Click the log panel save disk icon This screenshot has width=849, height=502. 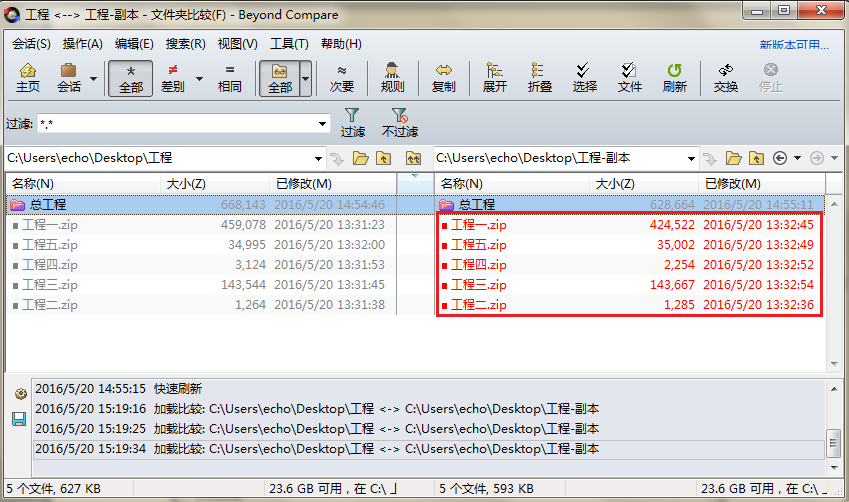click(19, 419)
